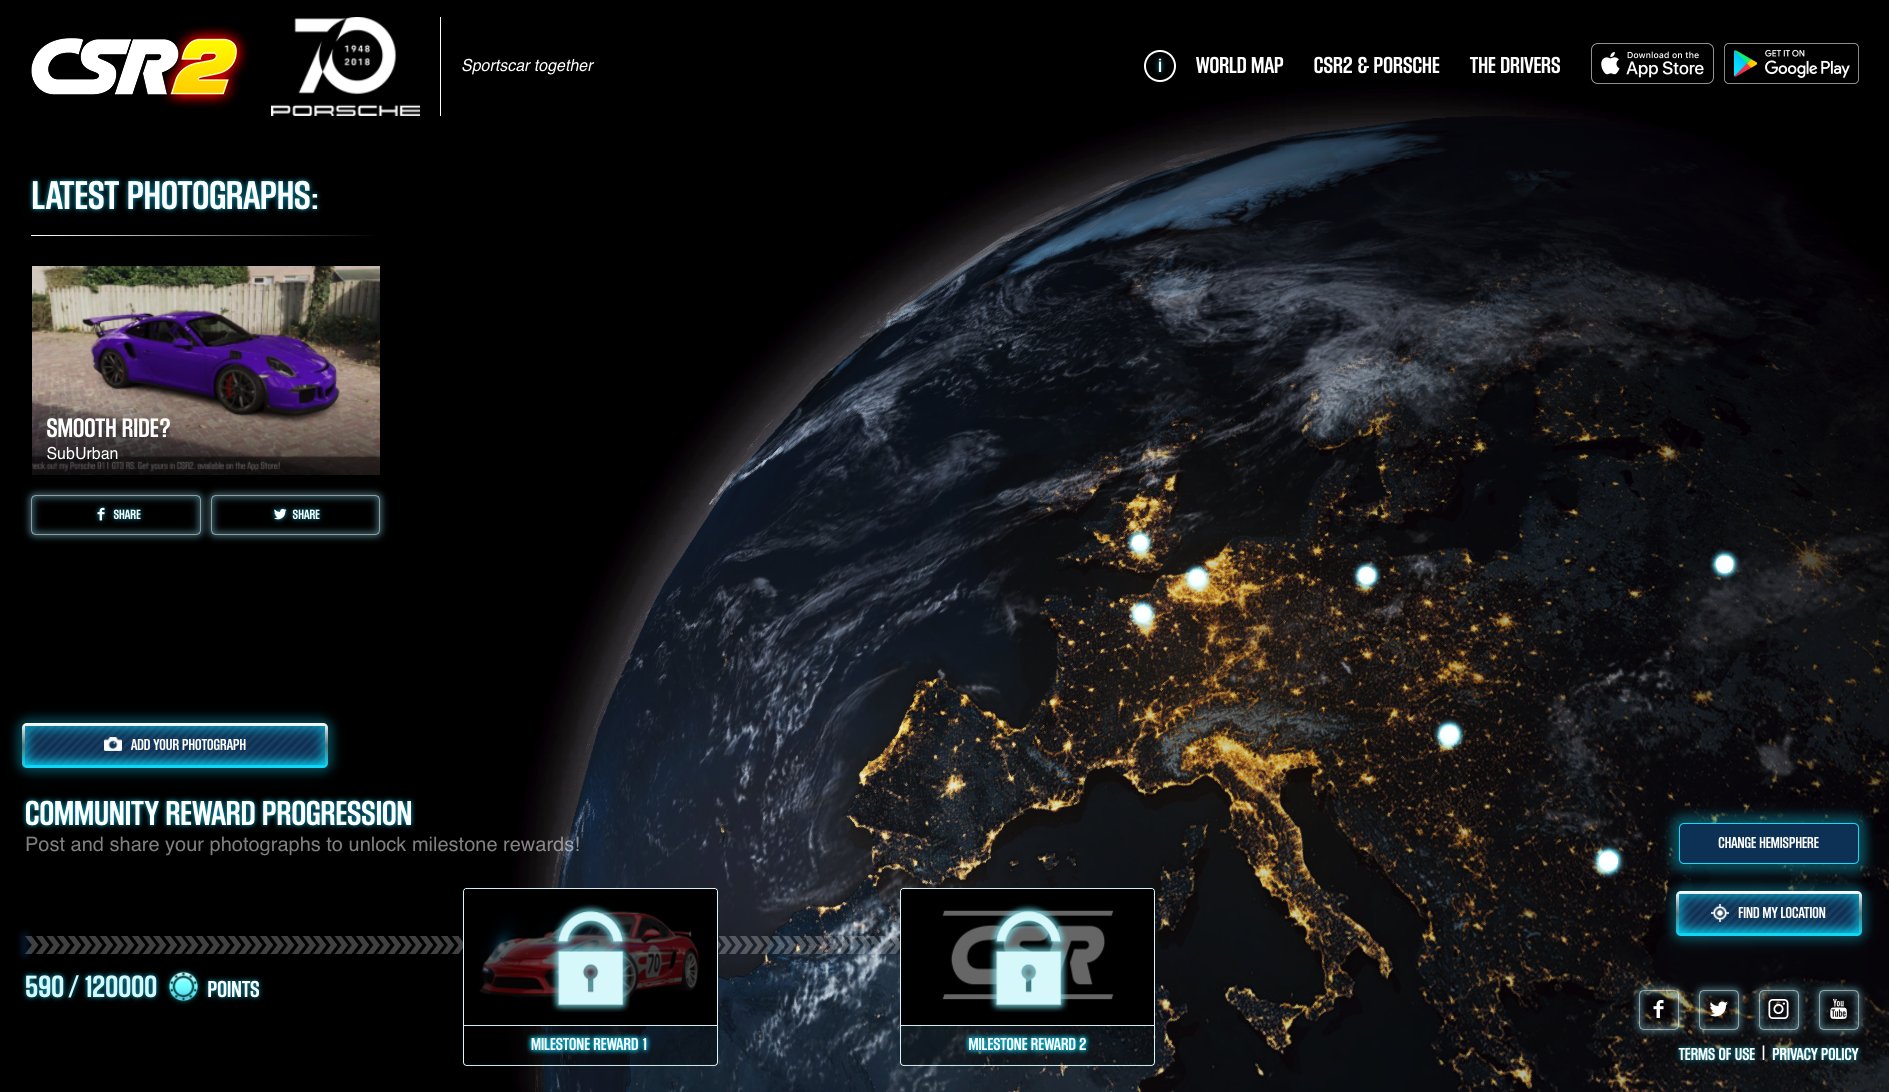Open the info circle icon
1889x1092 pixels.
(x=1159, y=66)
